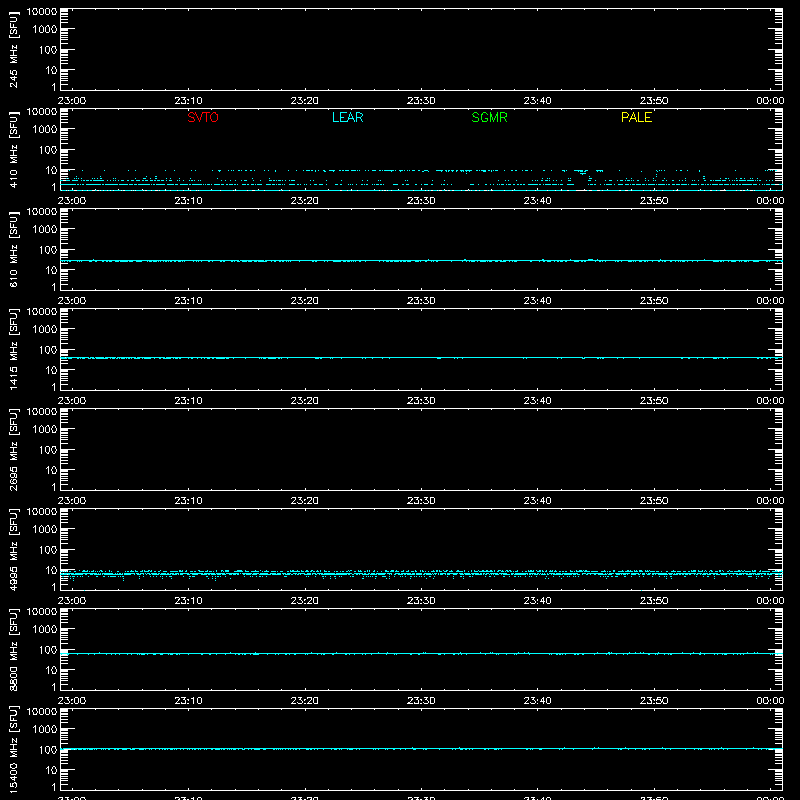The width and height of the screenshot is (800, 800).
Task: Click the cyan LEAR station label
Action: (x=347, y=117)
